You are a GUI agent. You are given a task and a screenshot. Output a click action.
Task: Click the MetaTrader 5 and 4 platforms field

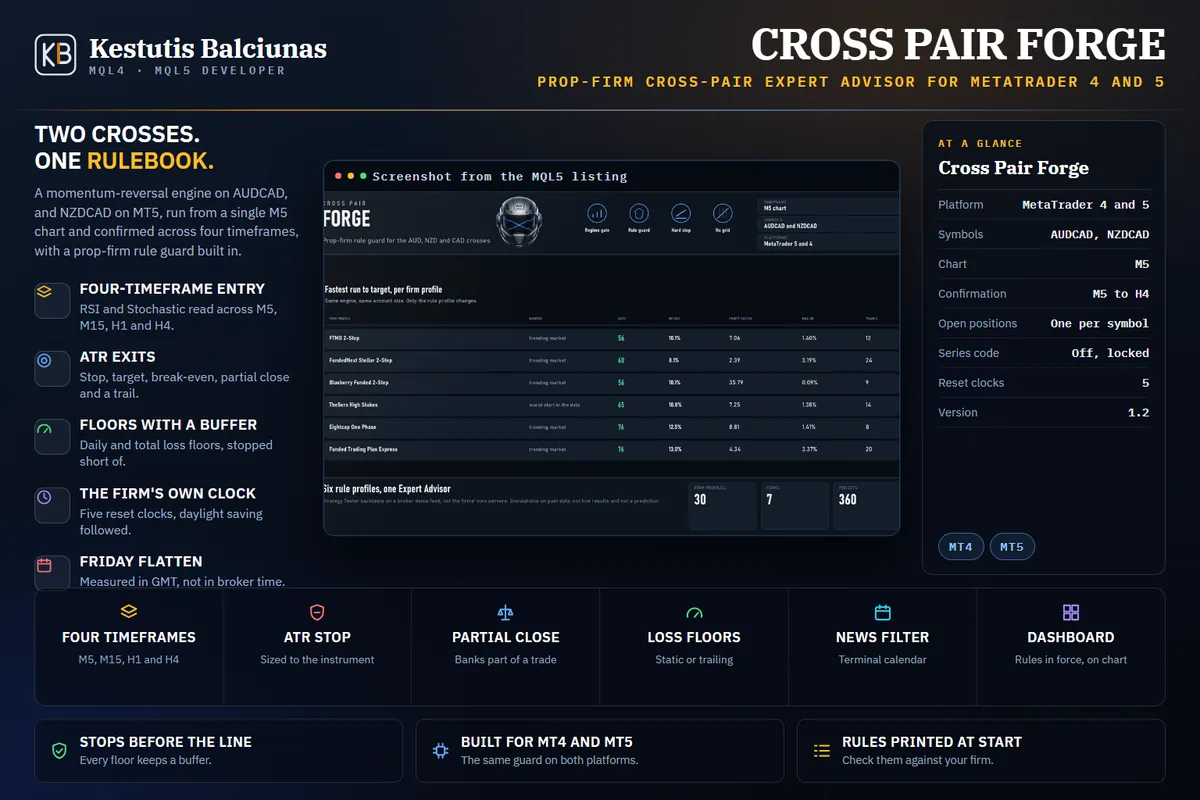pyautogui.click(x=829, y=240)
